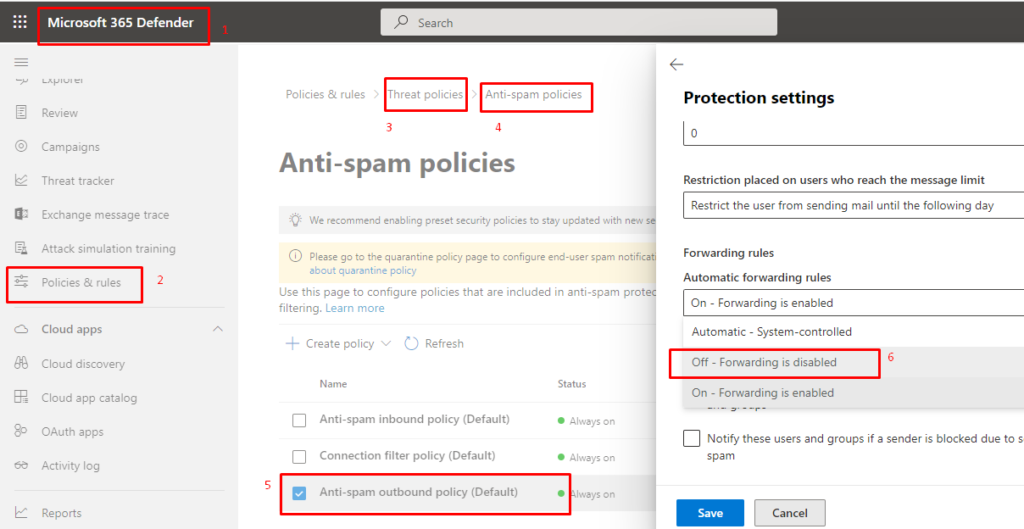Check Connection filter policy (Default) checkbox

coord(299,457)
